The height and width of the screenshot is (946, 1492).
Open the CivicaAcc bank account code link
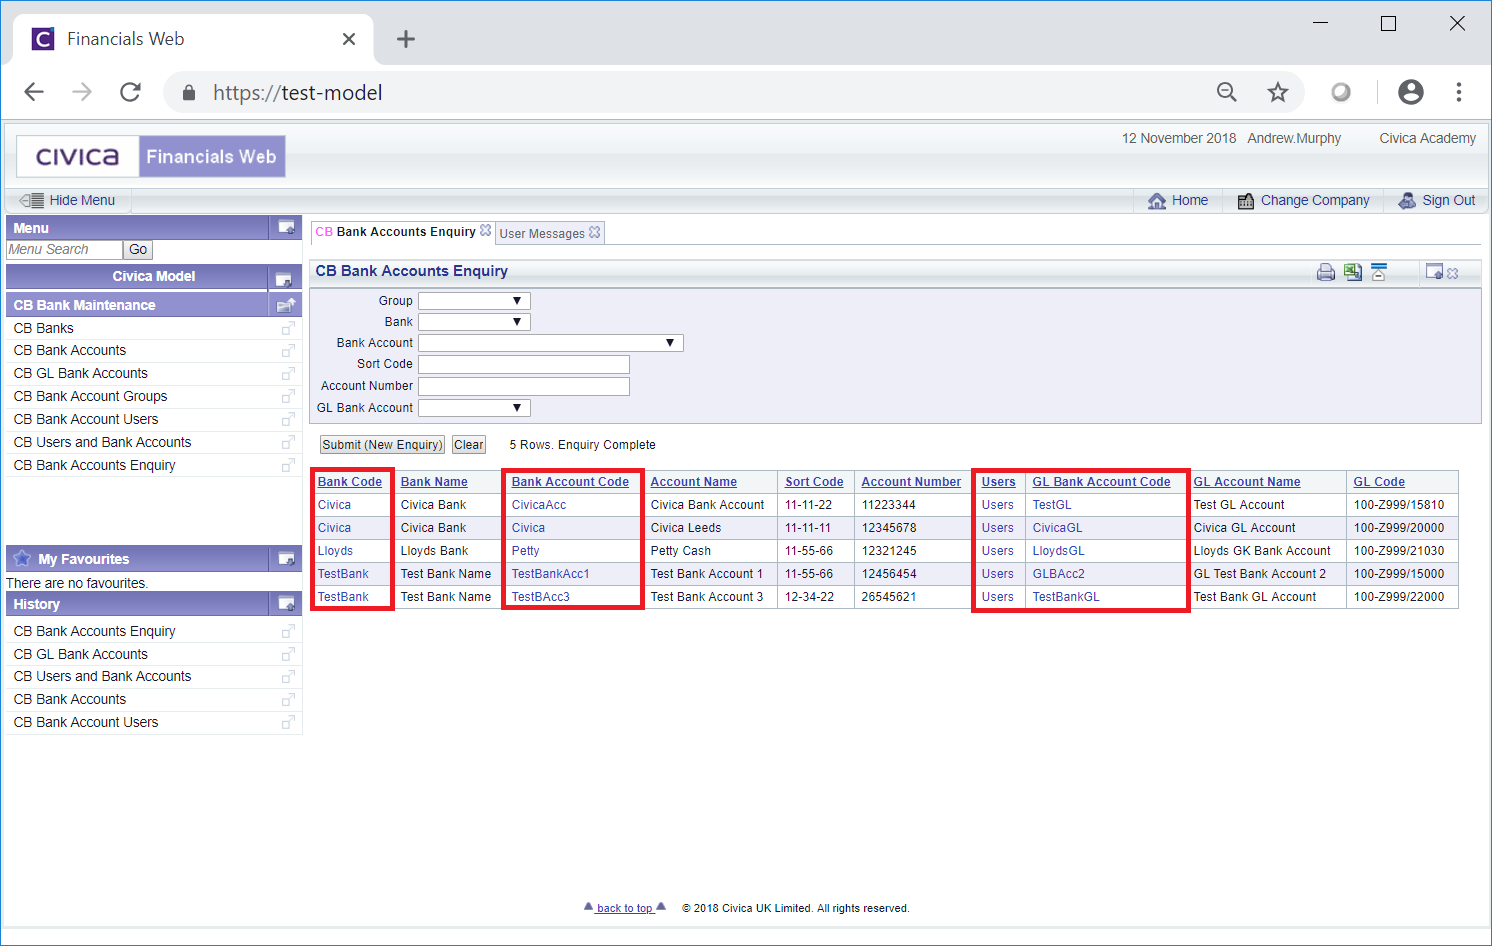[539, 505]
